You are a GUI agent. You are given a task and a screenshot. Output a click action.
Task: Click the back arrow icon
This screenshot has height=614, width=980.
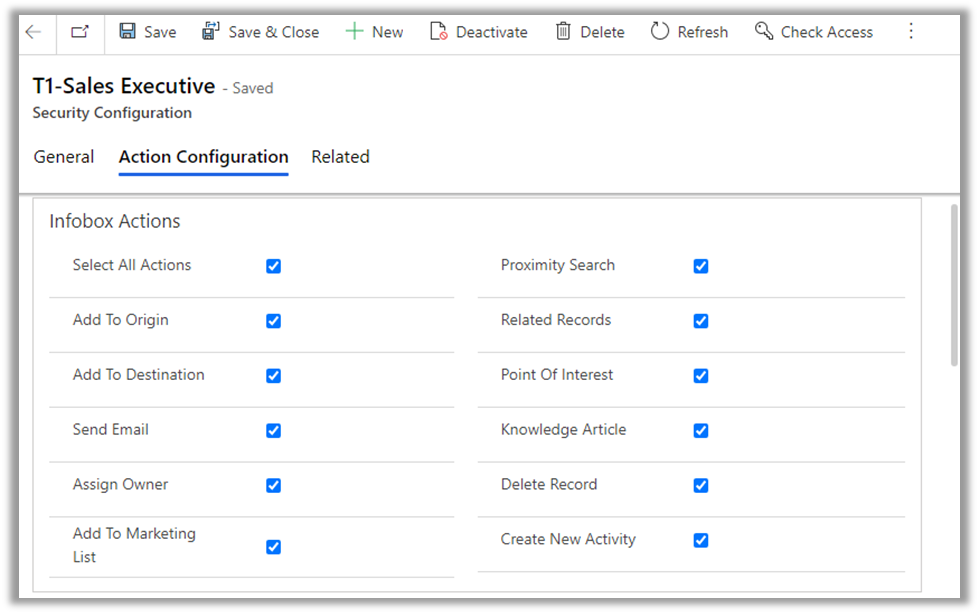tap(33, 32)
